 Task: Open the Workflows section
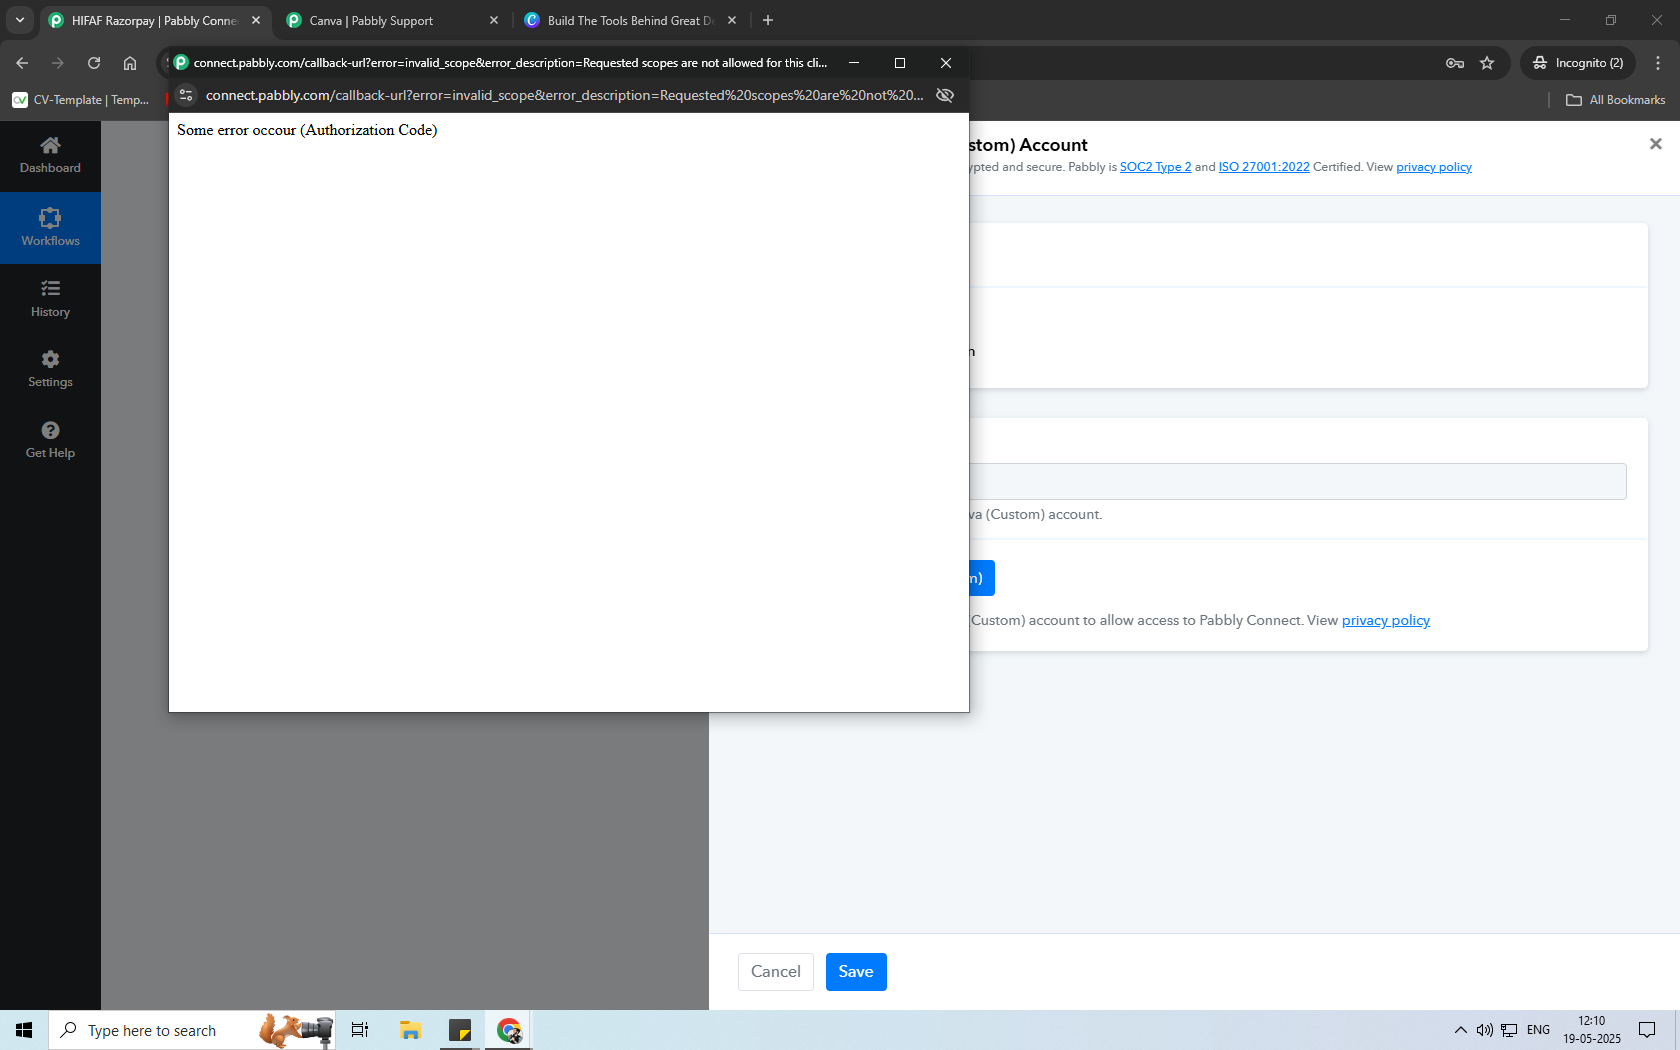pos(50,228)
